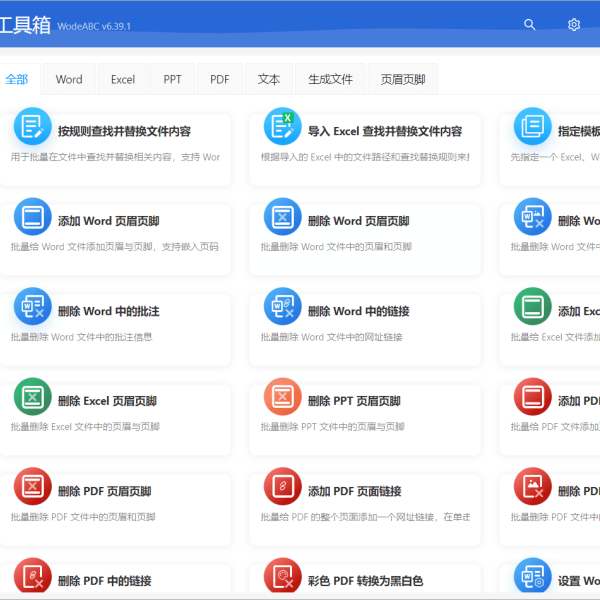Click the 删除 Excel 页眉页脚 icon
Image resolution: width=600 pixels, height=600 pixels.
coord(33,396)
